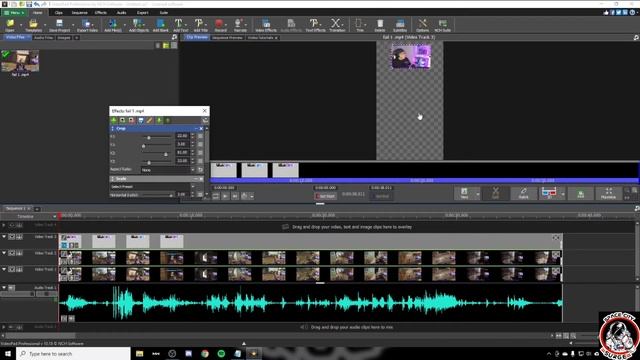
Task: Open the Clips ribbon tab
Action: point(59,13)
